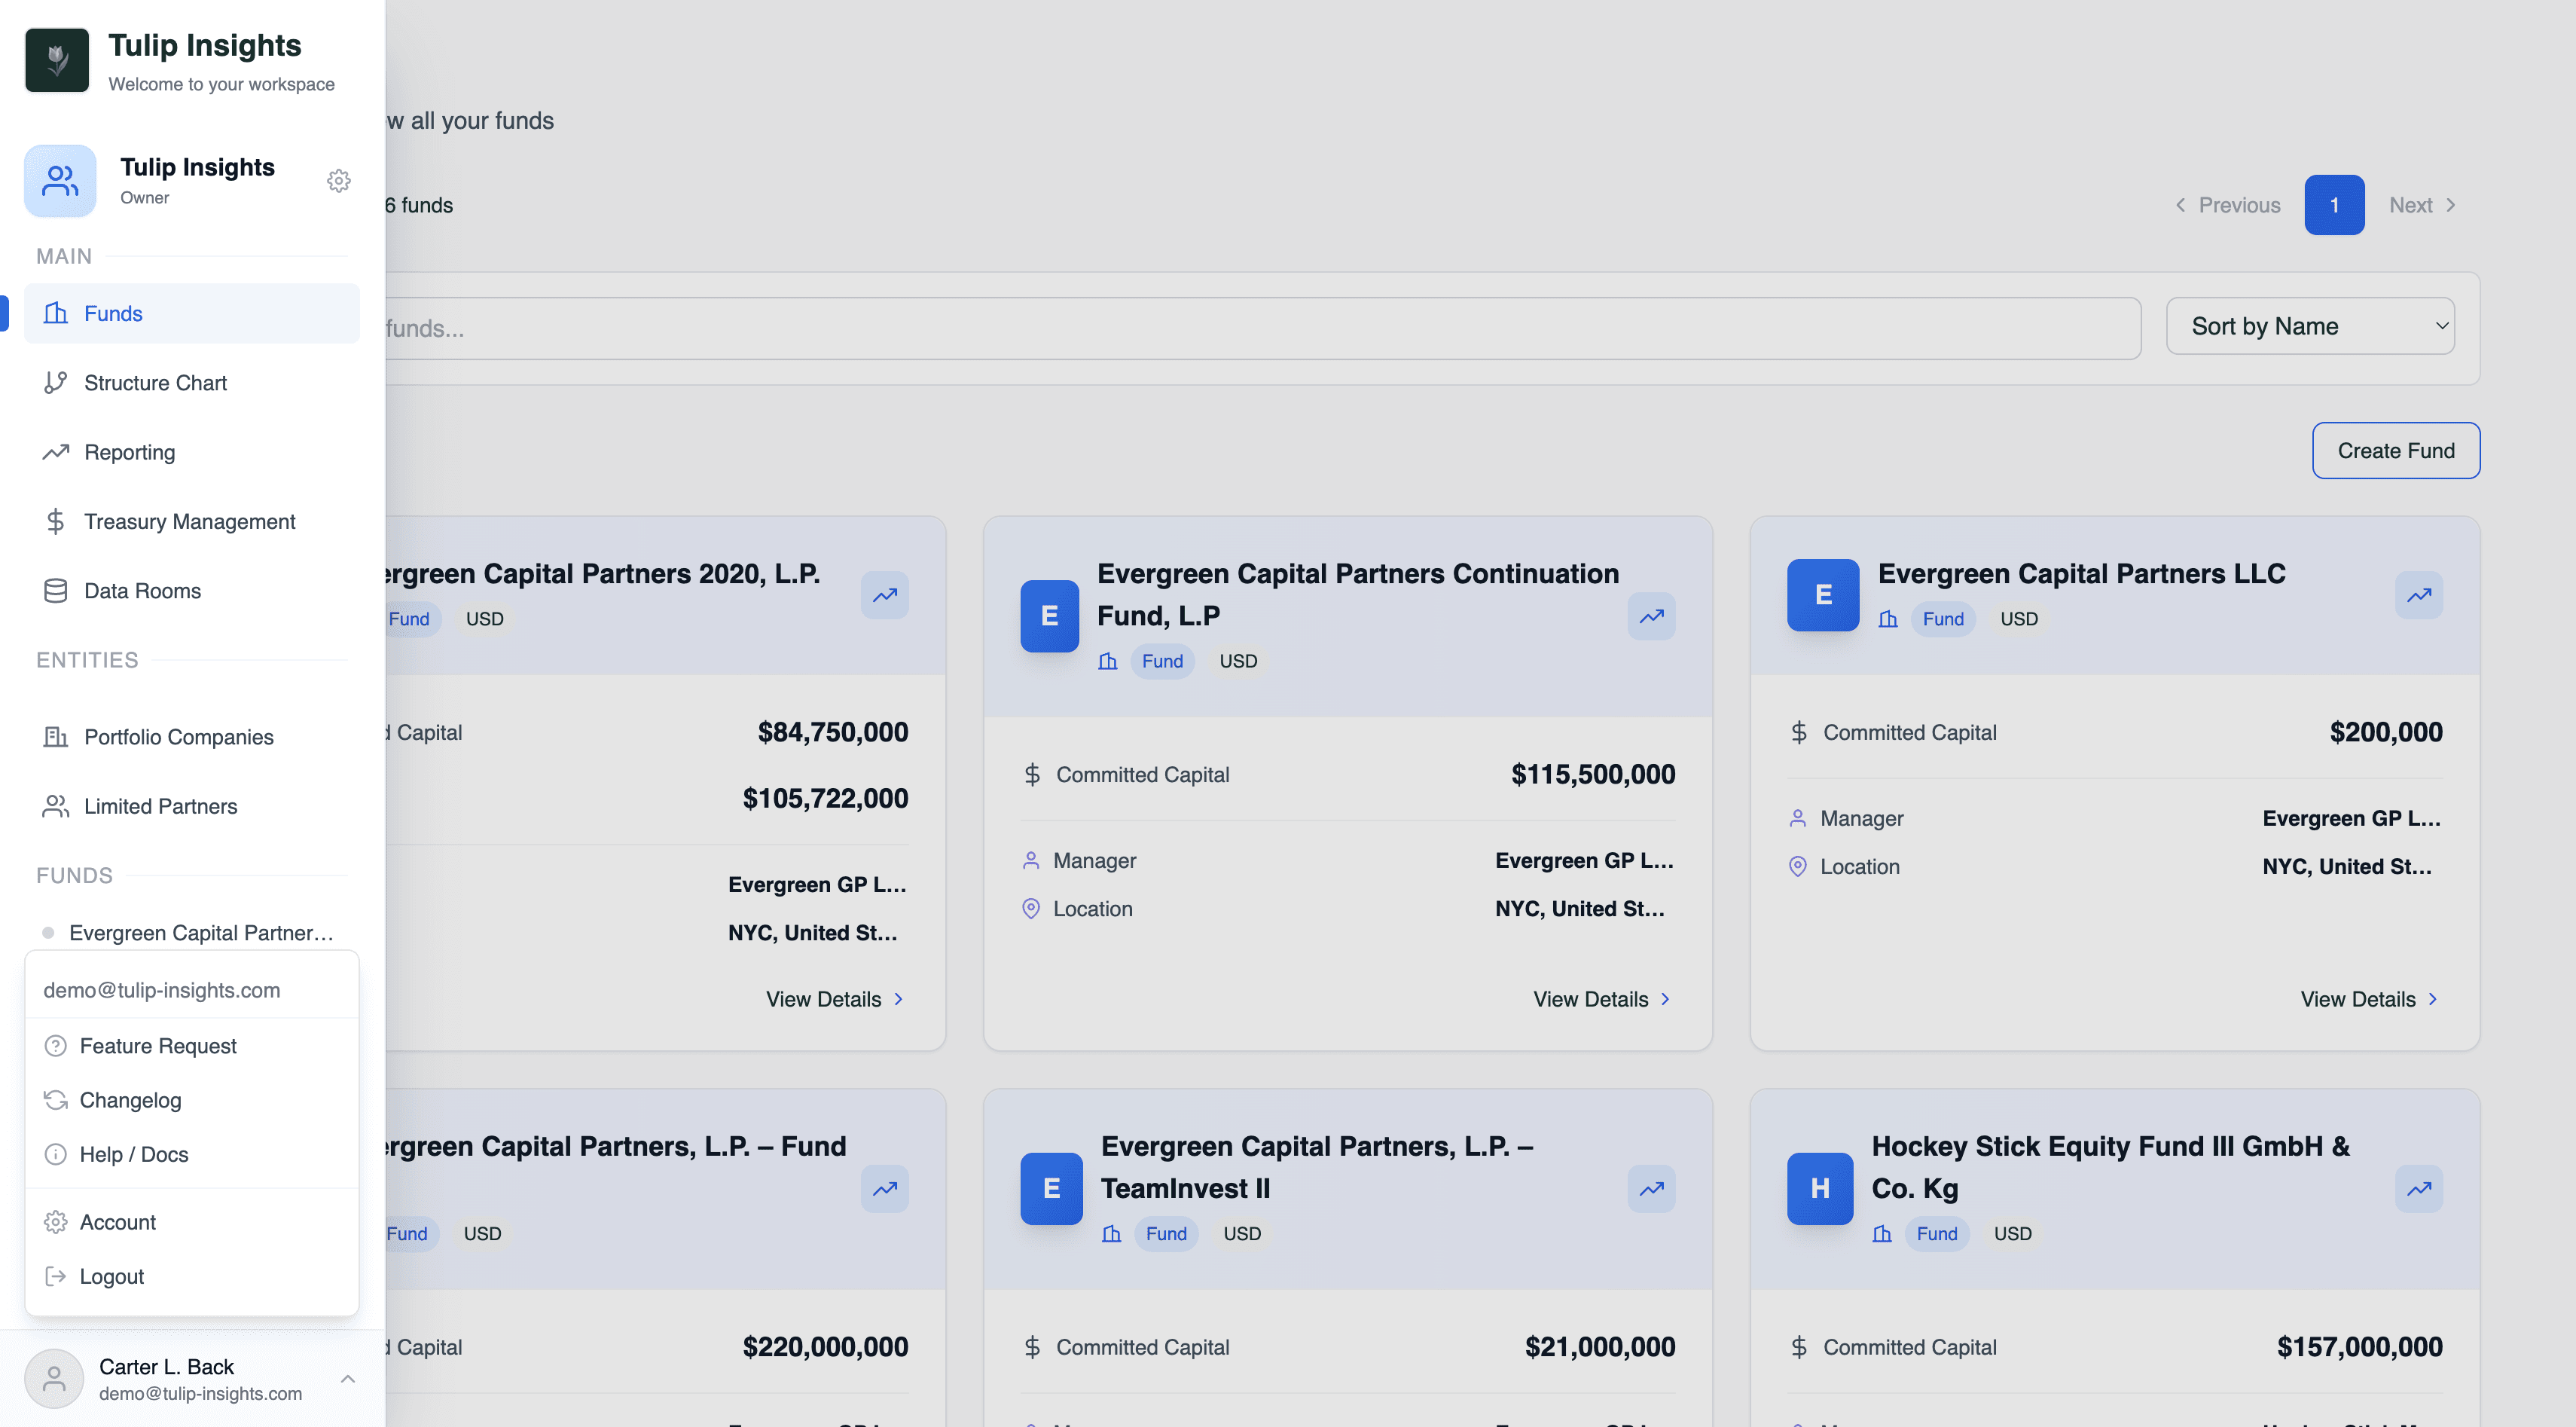The image size is (2576, 1427).
Task: Open the Sort by Name dropdown
Action: pos(2309,326)
